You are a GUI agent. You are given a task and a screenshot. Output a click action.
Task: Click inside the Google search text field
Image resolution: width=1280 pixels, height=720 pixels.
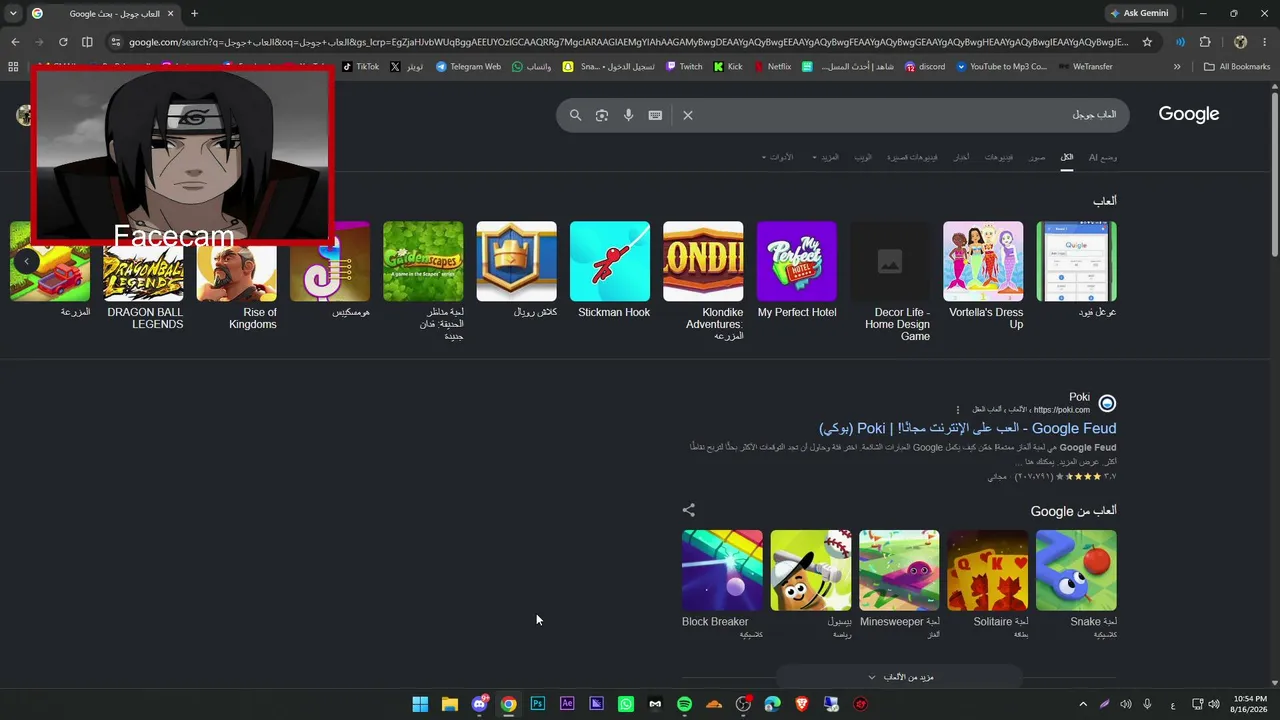point(910,115)
